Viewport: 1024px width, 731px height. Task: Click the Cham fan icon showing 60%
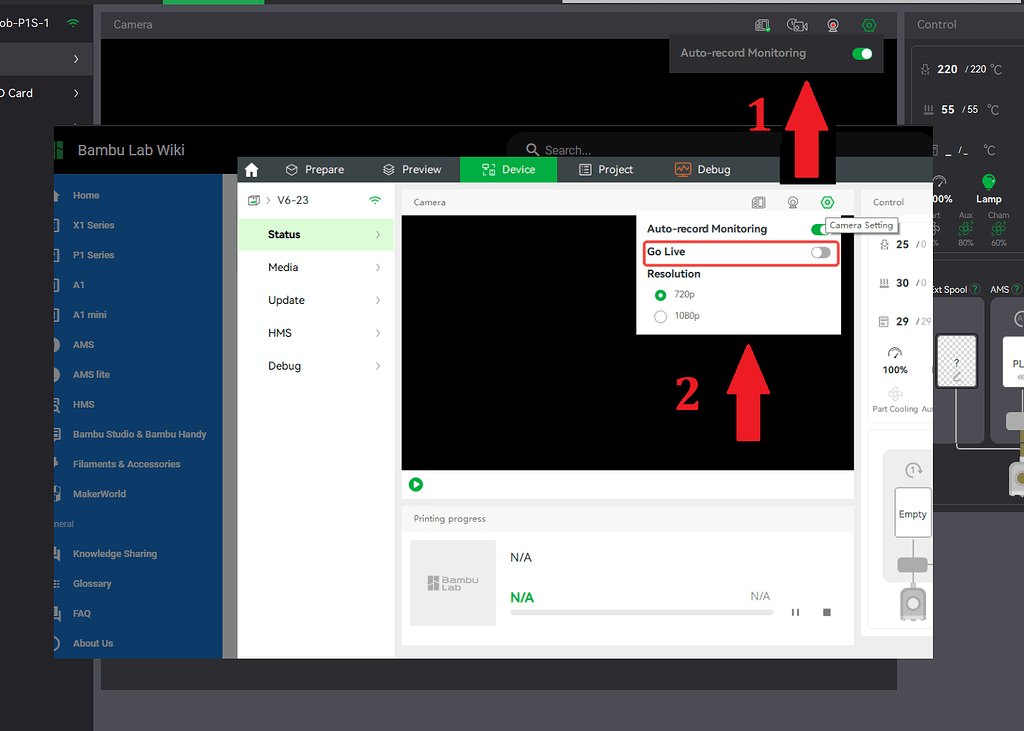coord(999,229)
